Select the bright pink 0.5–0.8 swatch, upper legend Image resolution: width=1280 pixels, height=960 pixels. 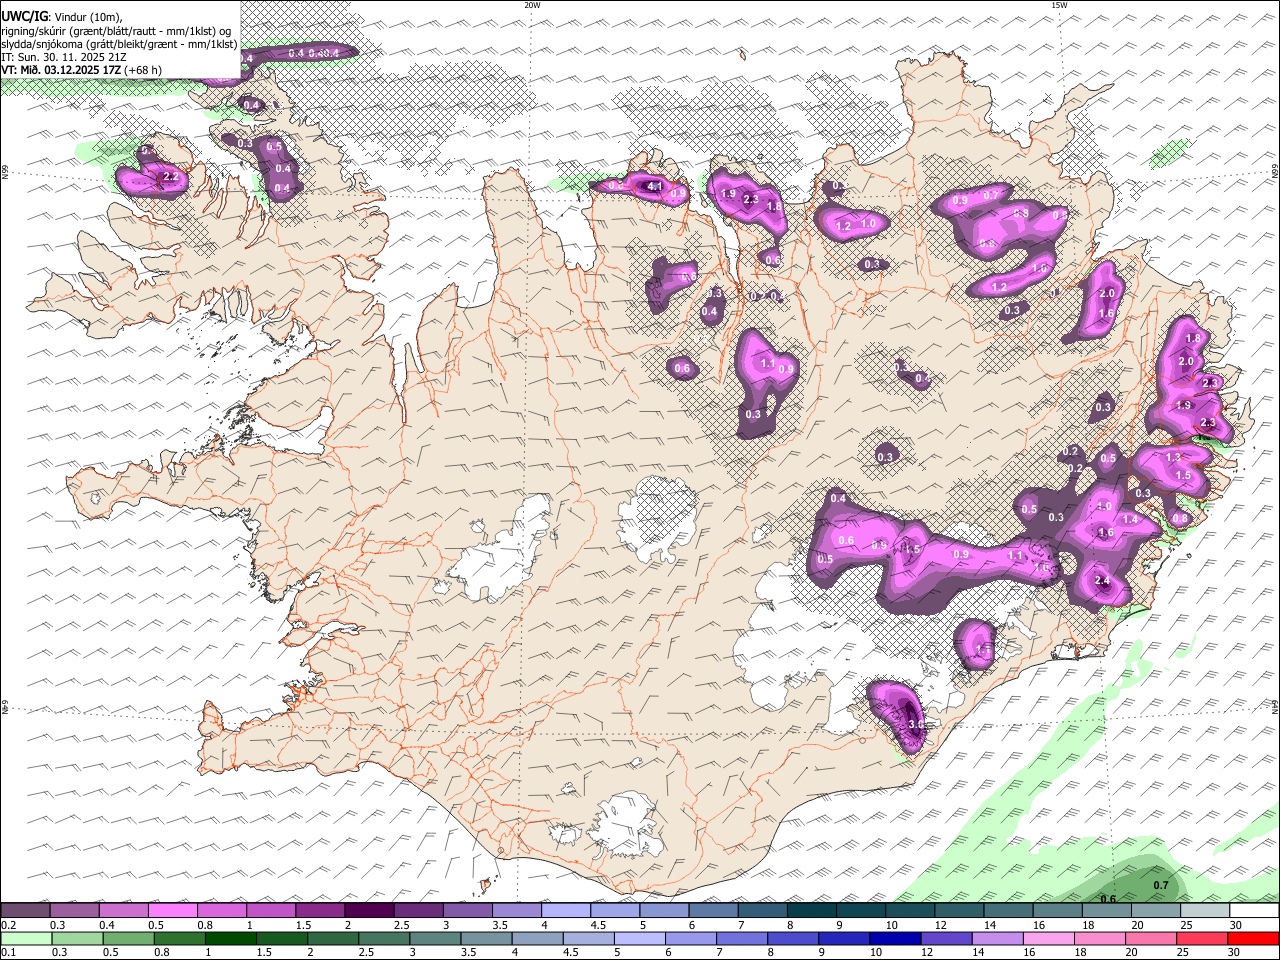pos(172,911)
